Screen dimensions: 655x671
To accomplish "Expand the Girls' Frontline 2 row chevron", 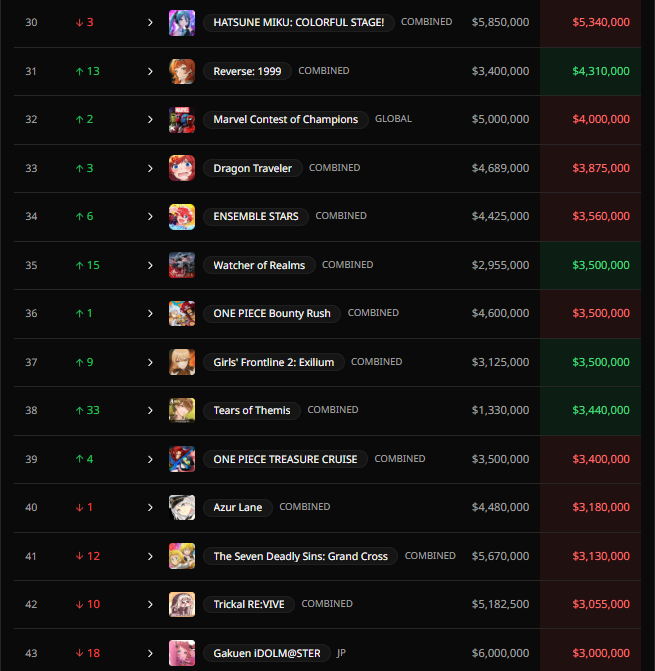I will 150,362.
